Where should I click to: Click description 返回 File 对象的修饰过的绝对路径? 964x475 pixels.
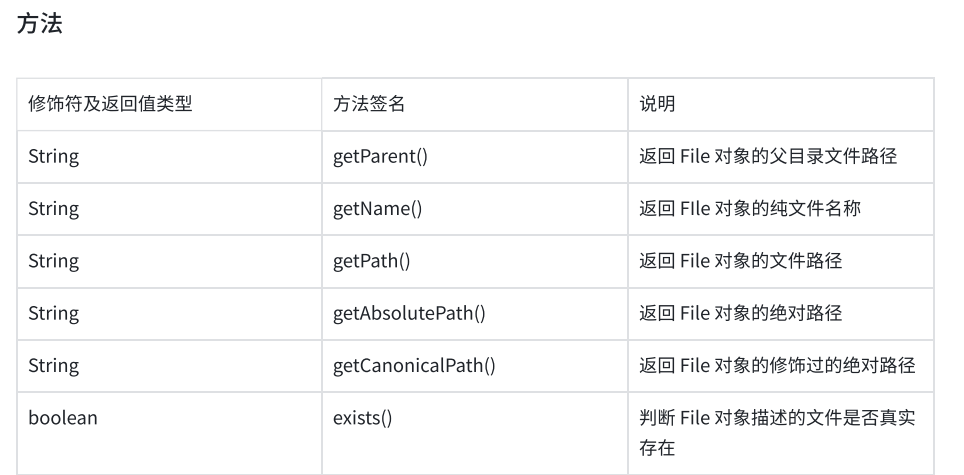[x=777, y=365]
